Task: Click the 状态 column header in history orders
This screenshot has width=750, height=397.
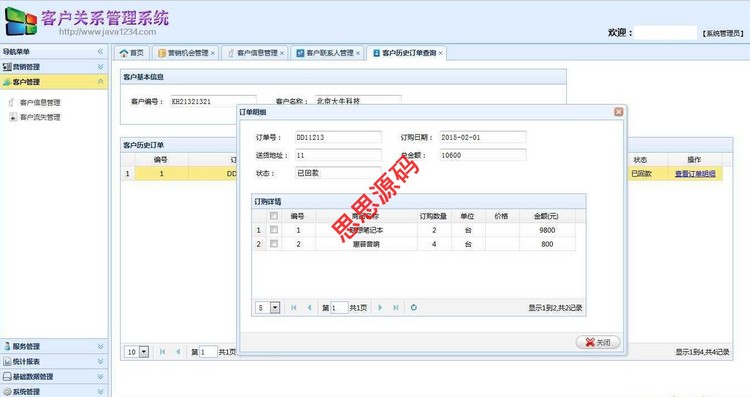Action: tap(640, 160)
